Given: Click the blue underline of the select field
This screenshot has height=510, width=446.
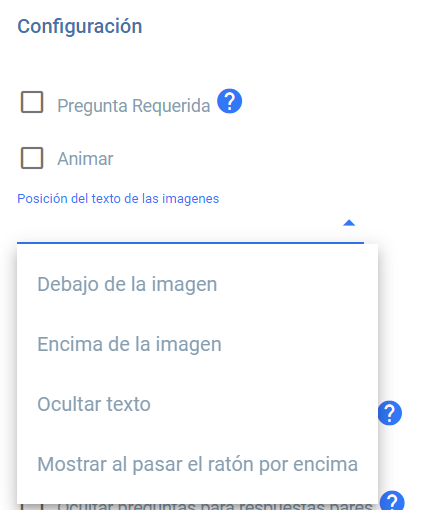Looking at the screenshot, I should click(x=190, y=243).
